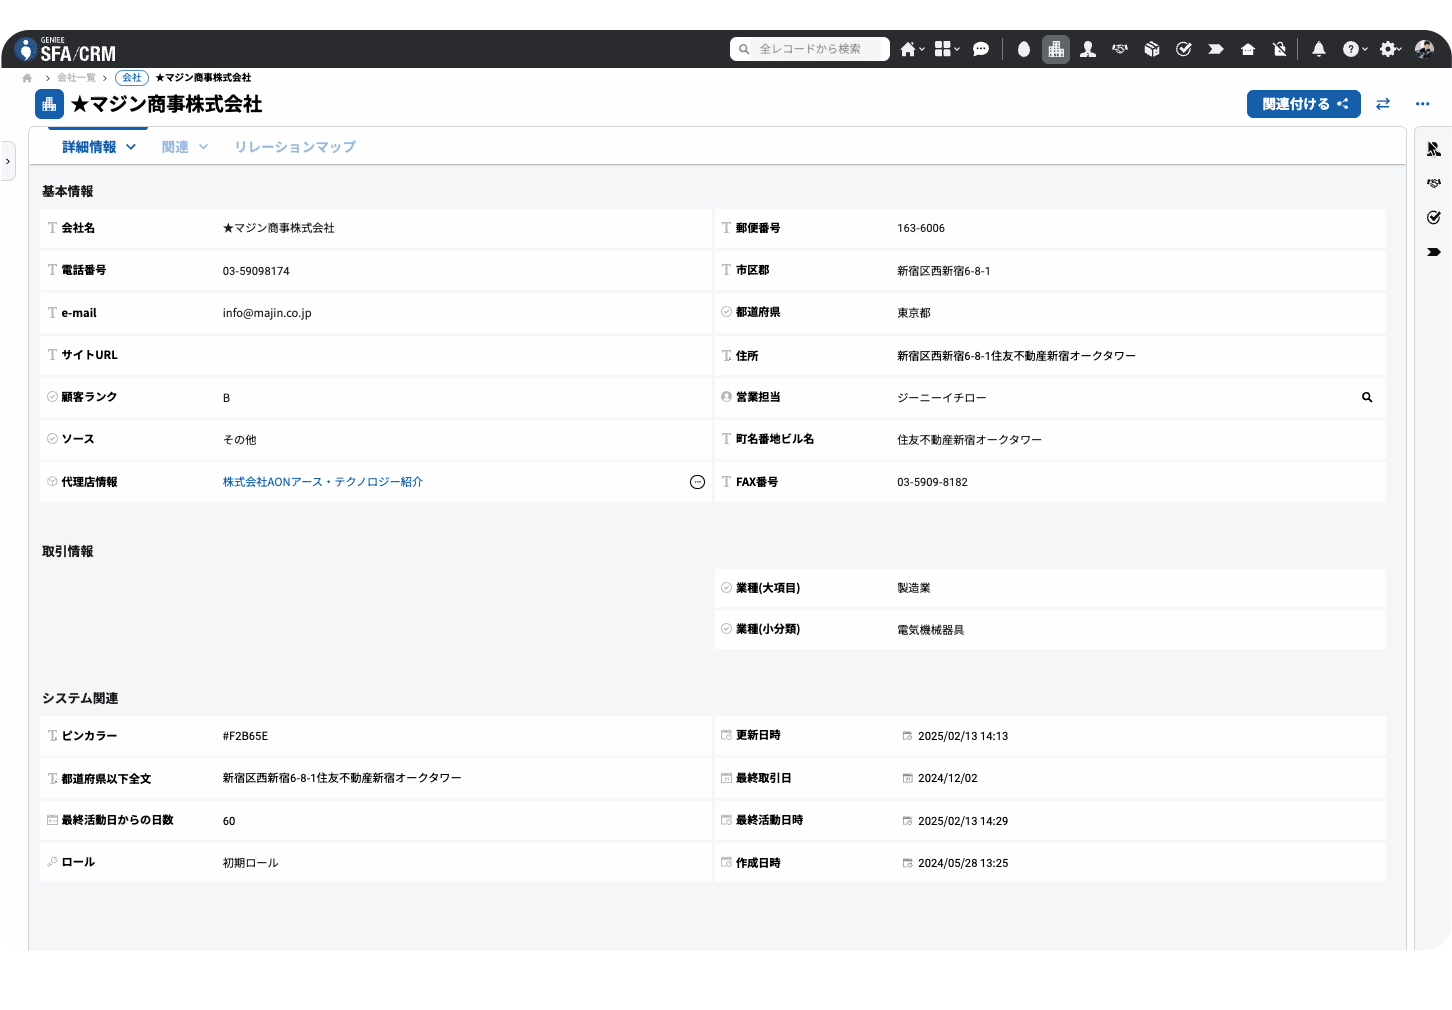Viewport: 1452px width, 1010px height.
Task: Click the blue company icon beside the title
Action: (x=49, y=104)
